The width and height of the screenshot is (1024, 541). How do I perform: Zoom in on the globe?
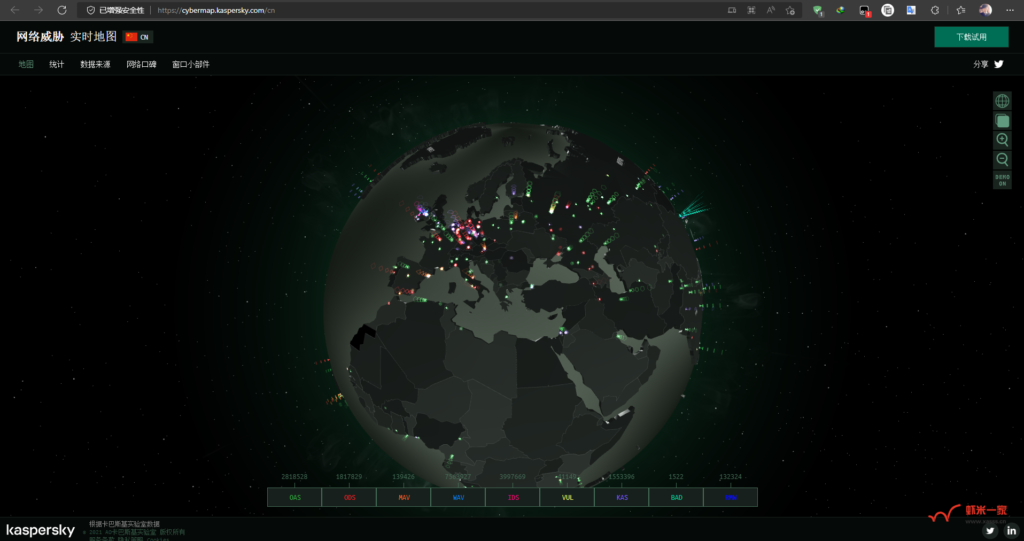coord(1002,140)
